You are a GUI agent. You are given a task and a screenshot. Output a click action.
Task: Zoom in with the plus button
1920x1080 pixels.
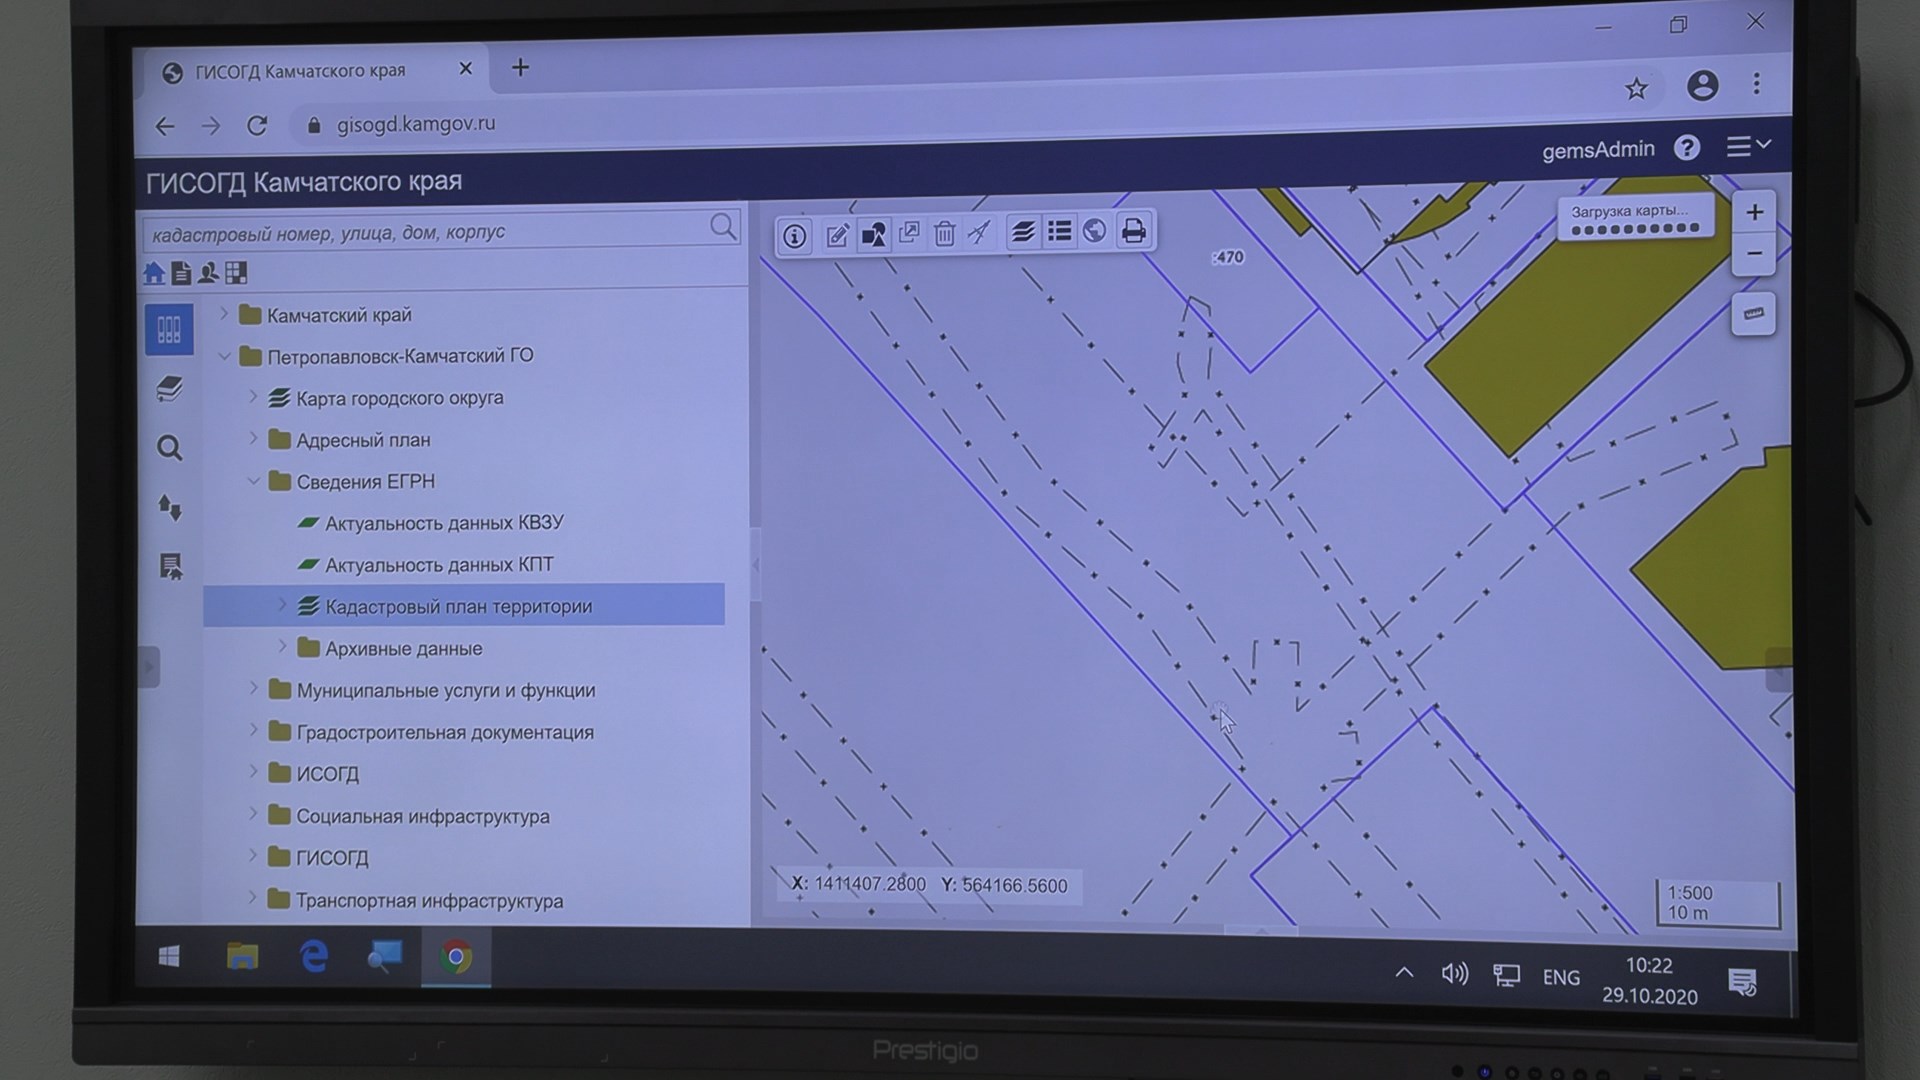[1754, 212]
